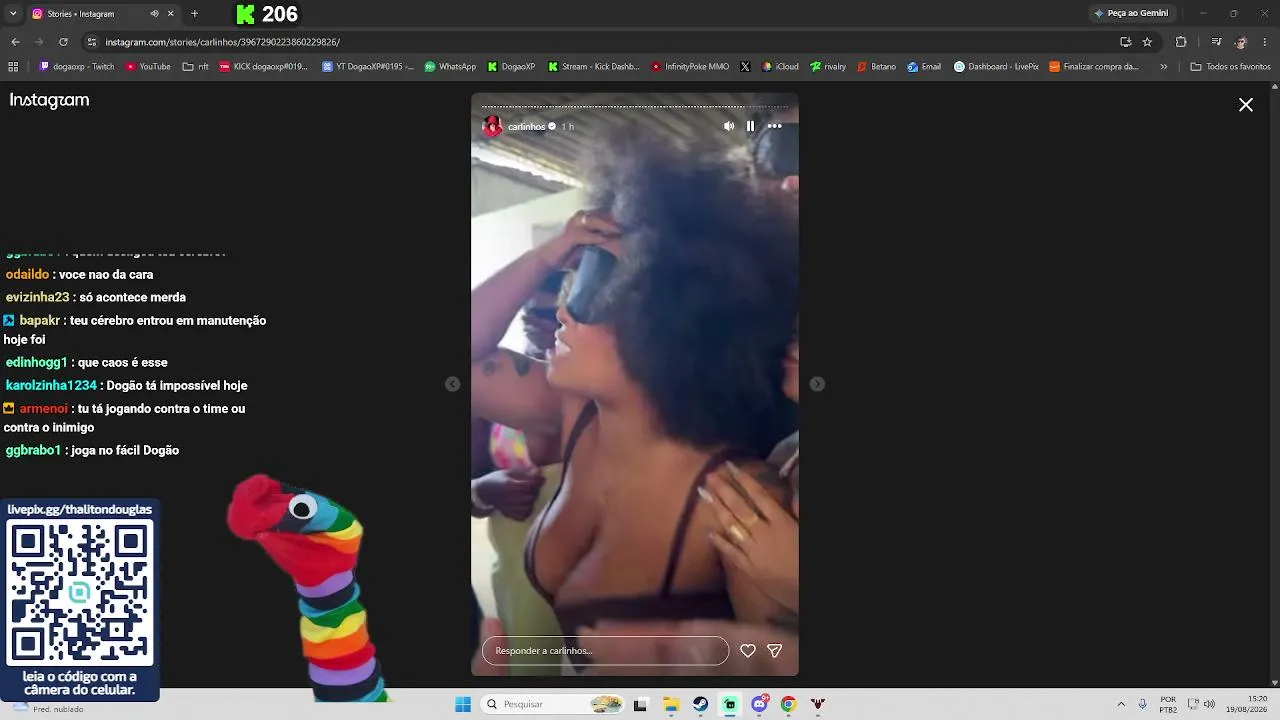Image resolution: width=1280 pixels, height=720 pixels.
Task: Click the instagram.com address bar
Action: tap(600, 42)
